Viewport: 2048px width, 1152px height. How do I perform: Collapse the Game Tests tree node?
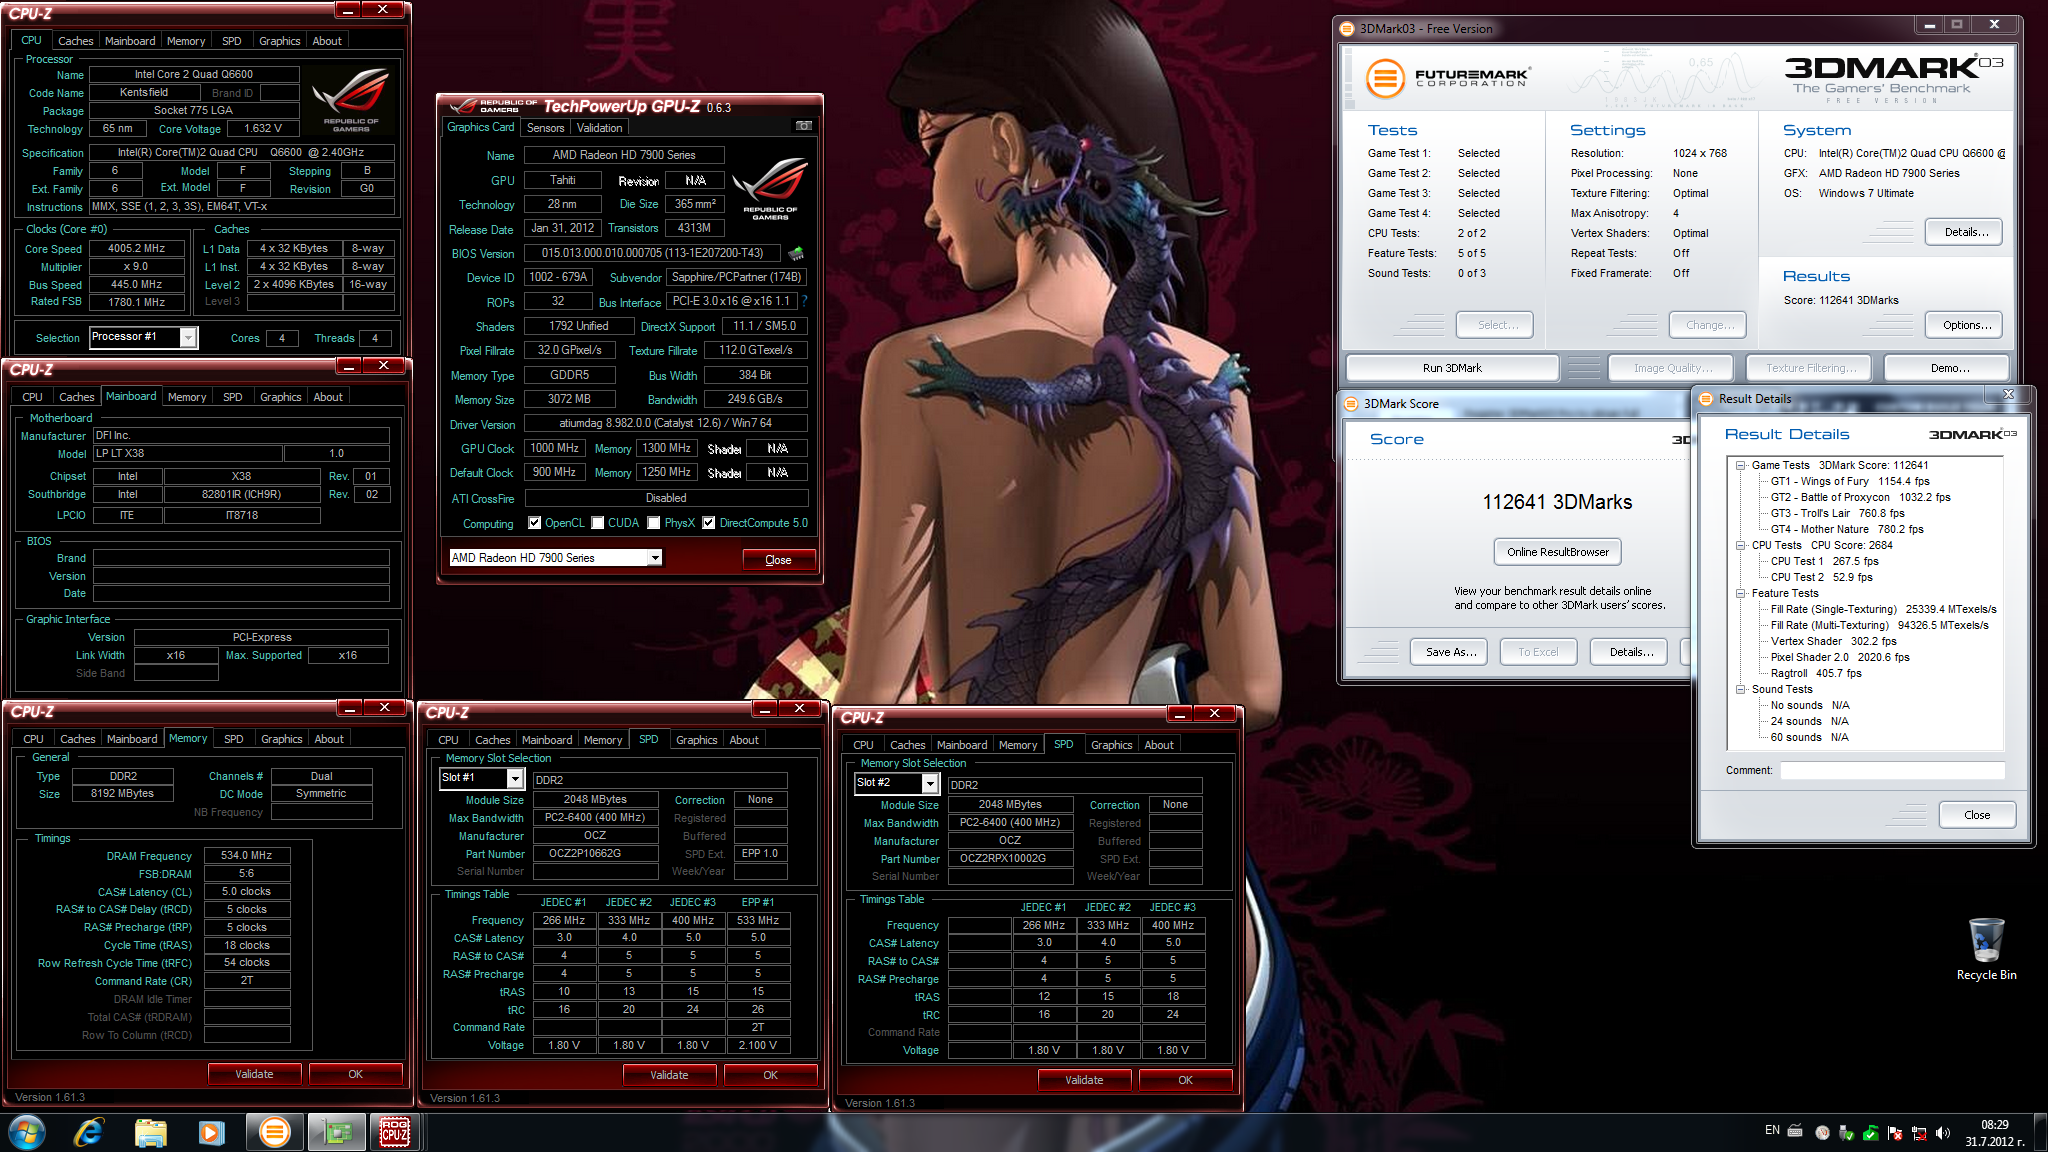[1741, 465]
